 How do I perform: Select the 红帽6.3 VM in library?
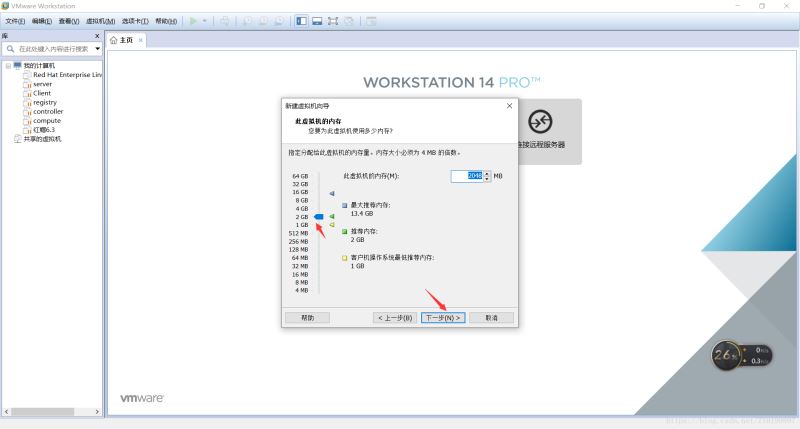coord(44,130)
